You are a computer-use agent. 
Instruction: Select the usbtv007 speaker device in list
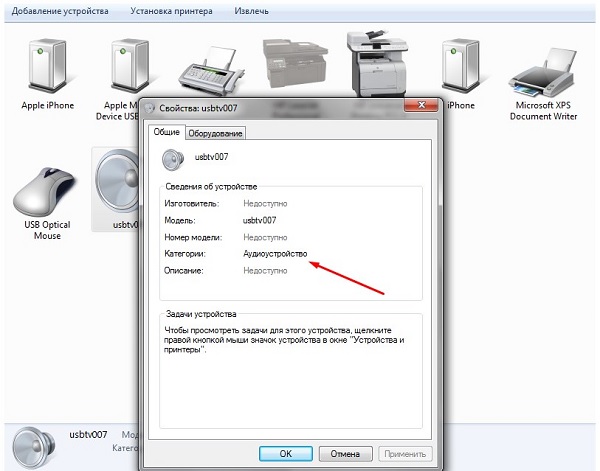(117, 189)
